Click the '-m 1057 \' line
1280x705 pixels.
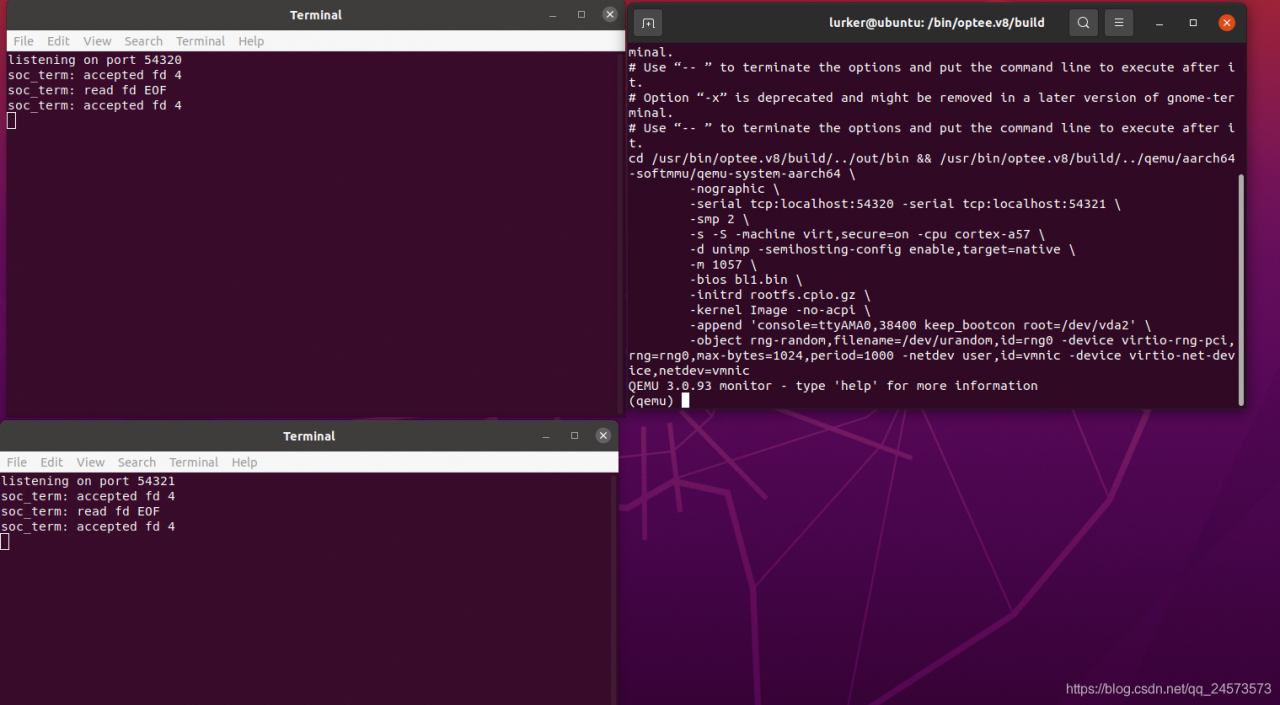tap(723, 264)
